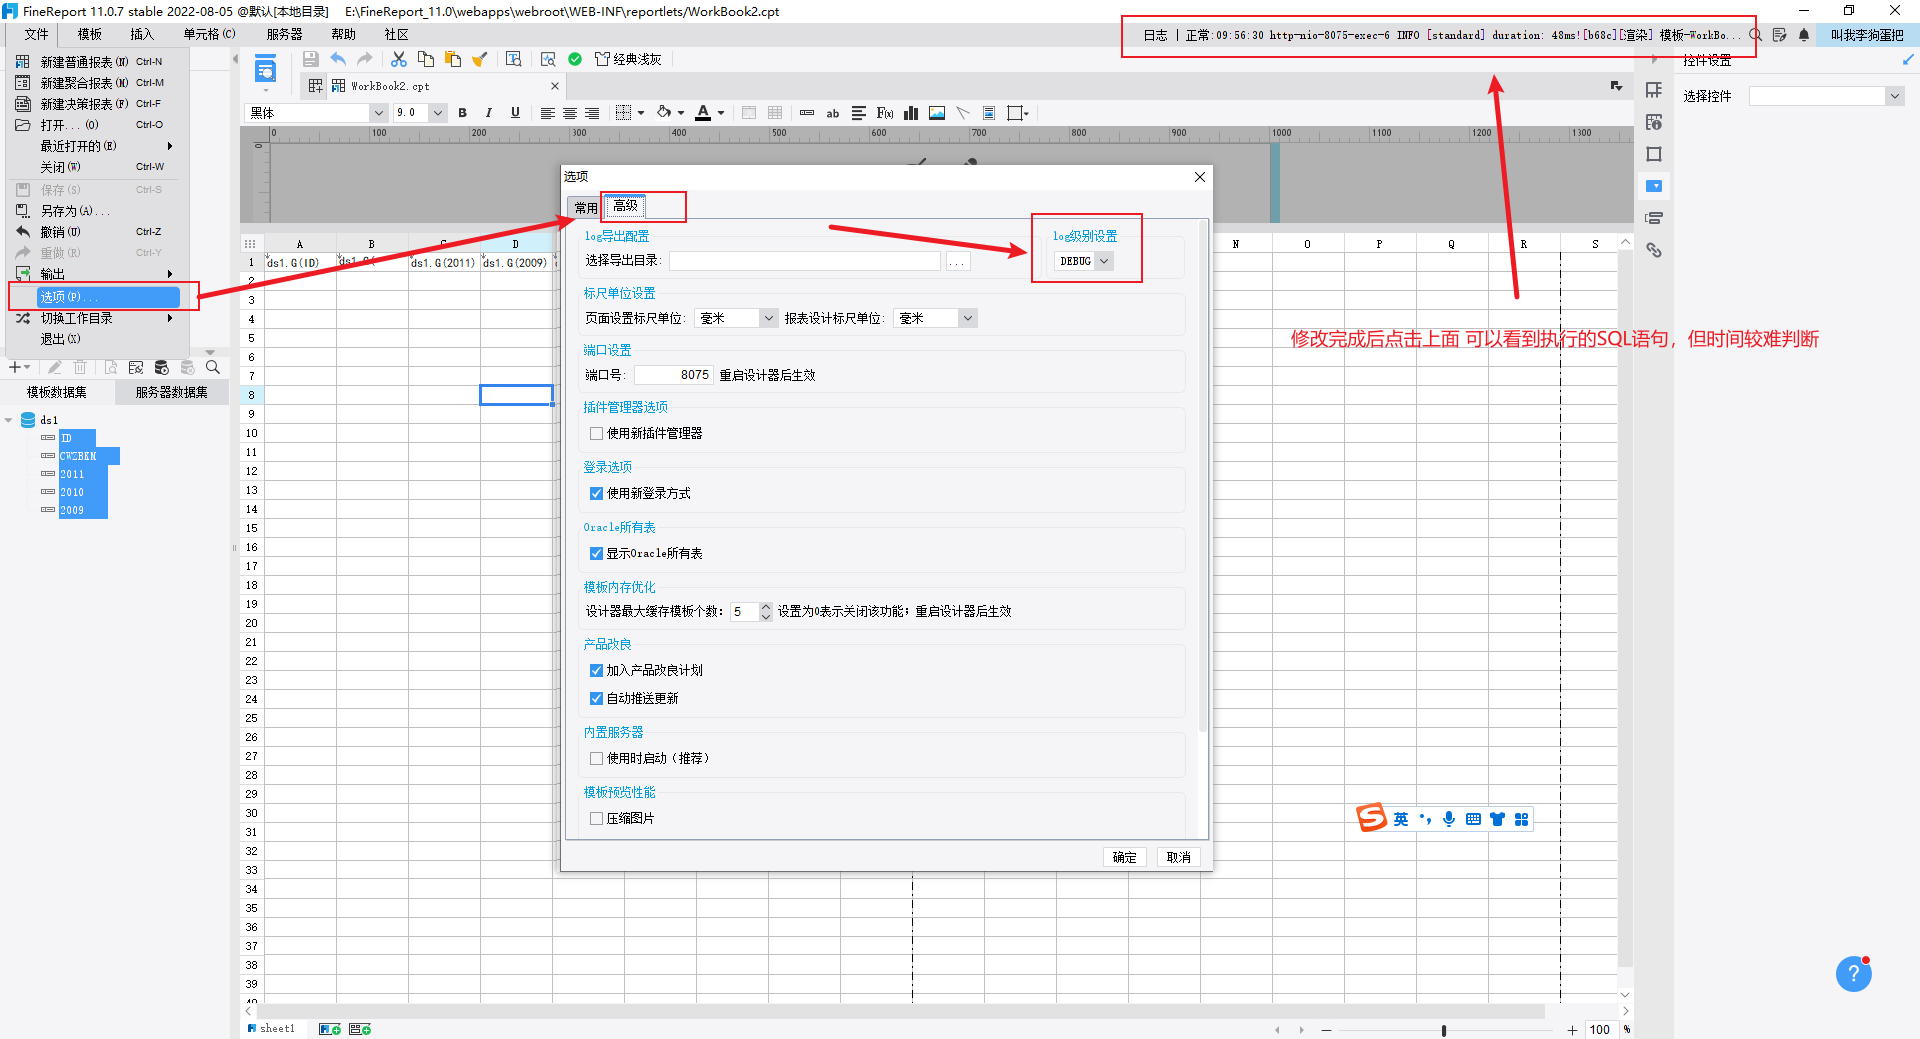Enable 压缩图片 checkbox
Screen dimensions: 1920x1039
[x=597, y=819]
